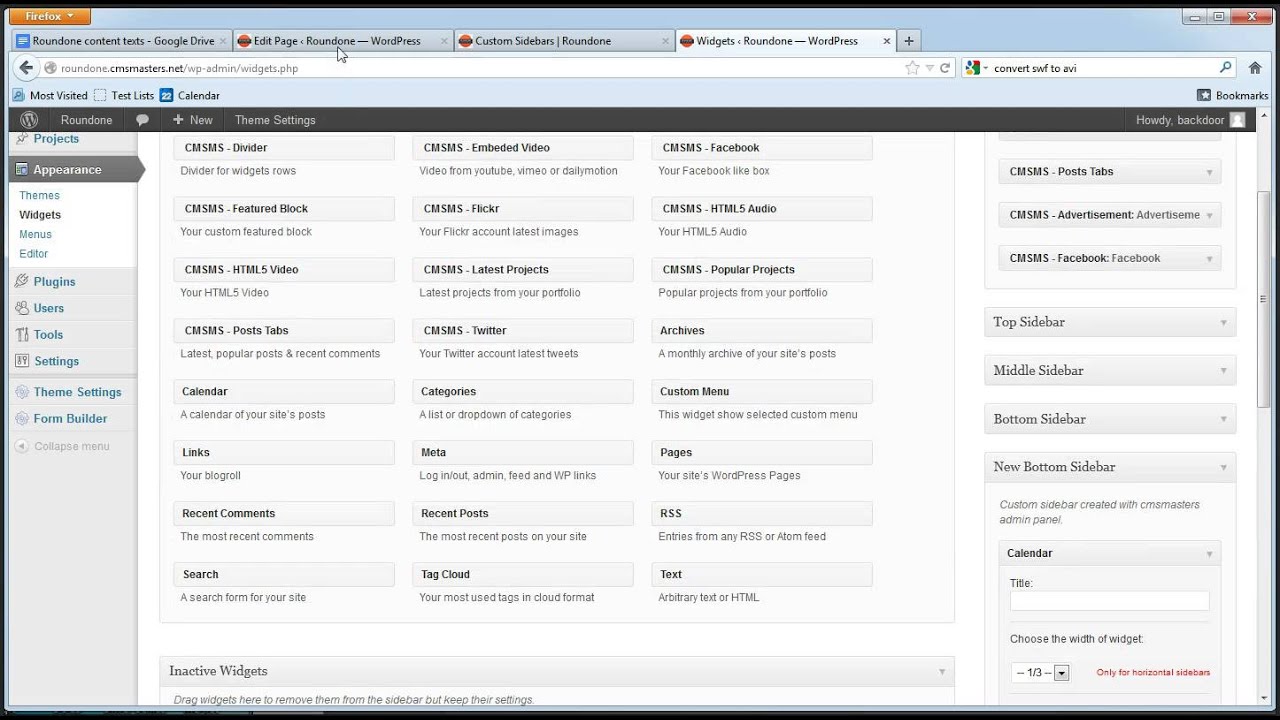
Task: Reload page with the refresh icon
Action: [944, 68]
